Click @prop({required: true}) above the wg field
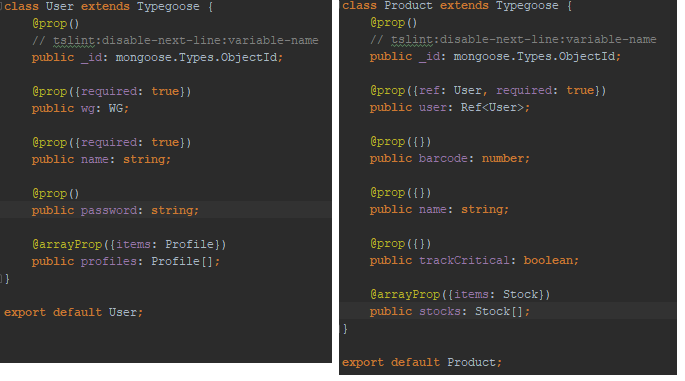The width and height of the screenshot is (685, 381). [x=111, y=91]
